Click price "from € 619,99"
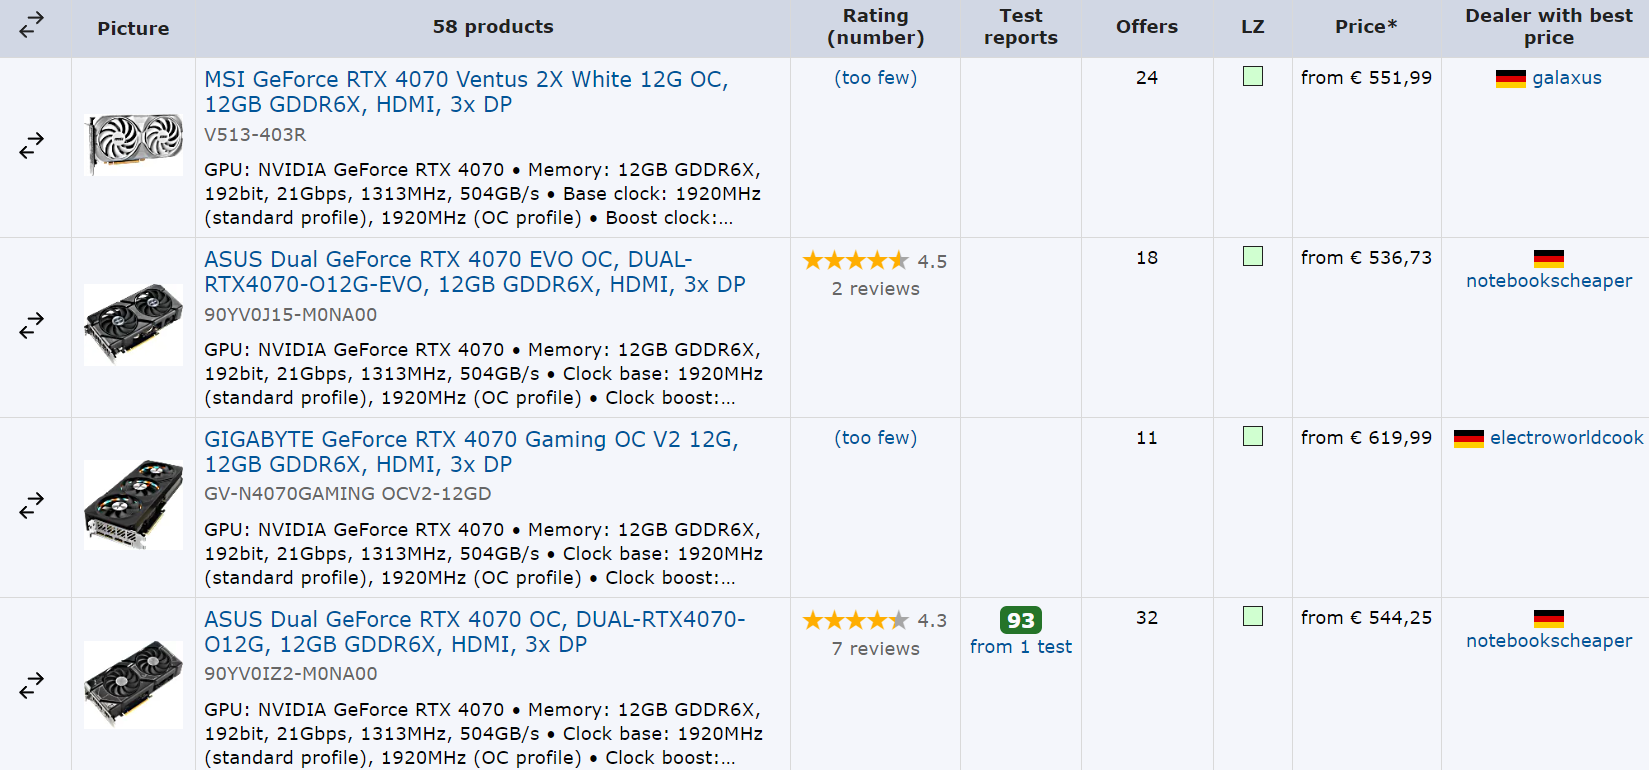This screenshot has width=1649, height=770. point(1366,438)
